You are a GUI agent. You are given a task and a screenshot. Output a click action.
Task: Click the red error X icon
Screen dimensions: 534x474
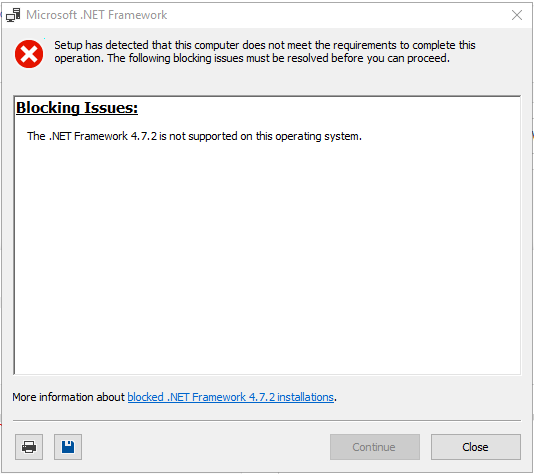coord(29,54)
